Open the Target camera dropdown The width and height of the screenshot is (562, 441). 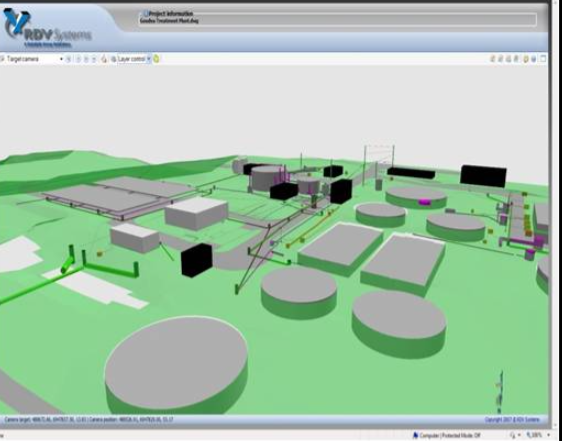(61, 59)
